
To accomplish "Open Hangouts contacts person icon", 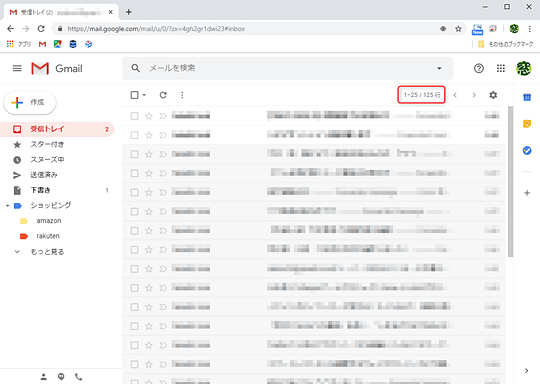I will point(44,377).
